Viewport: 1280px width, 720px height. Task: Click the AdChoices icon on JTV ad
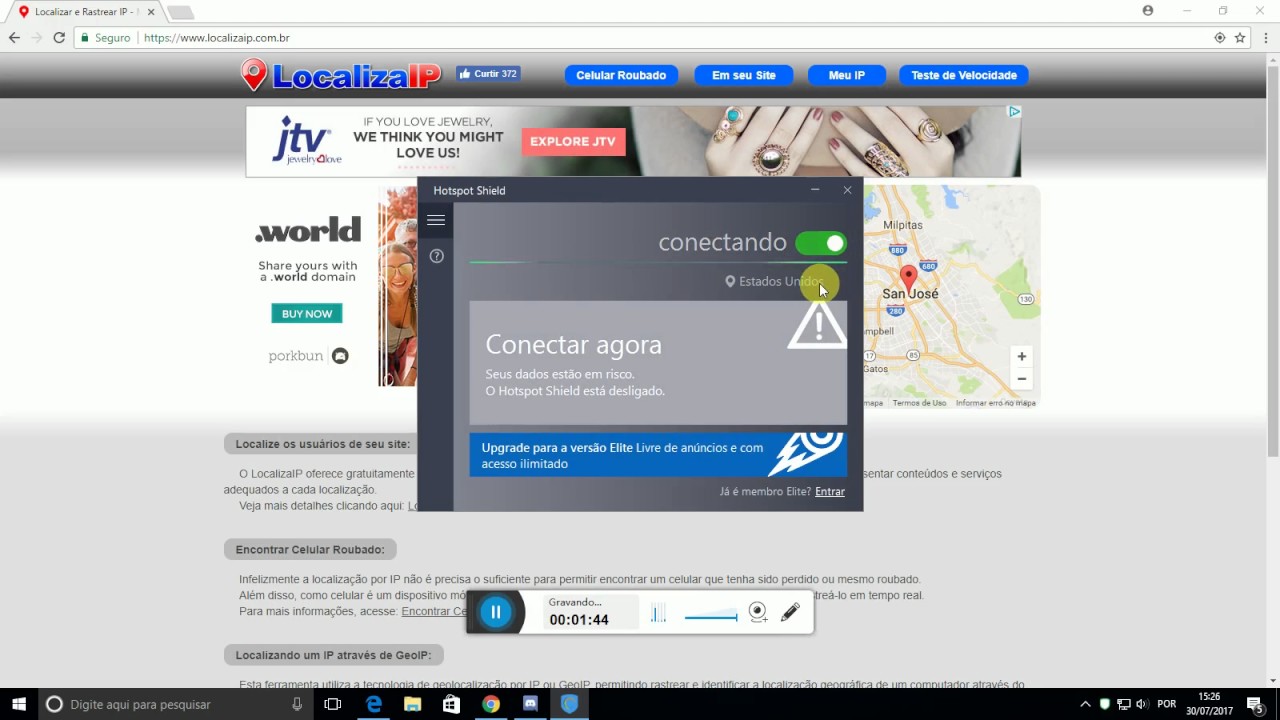tap(1014, 112)
